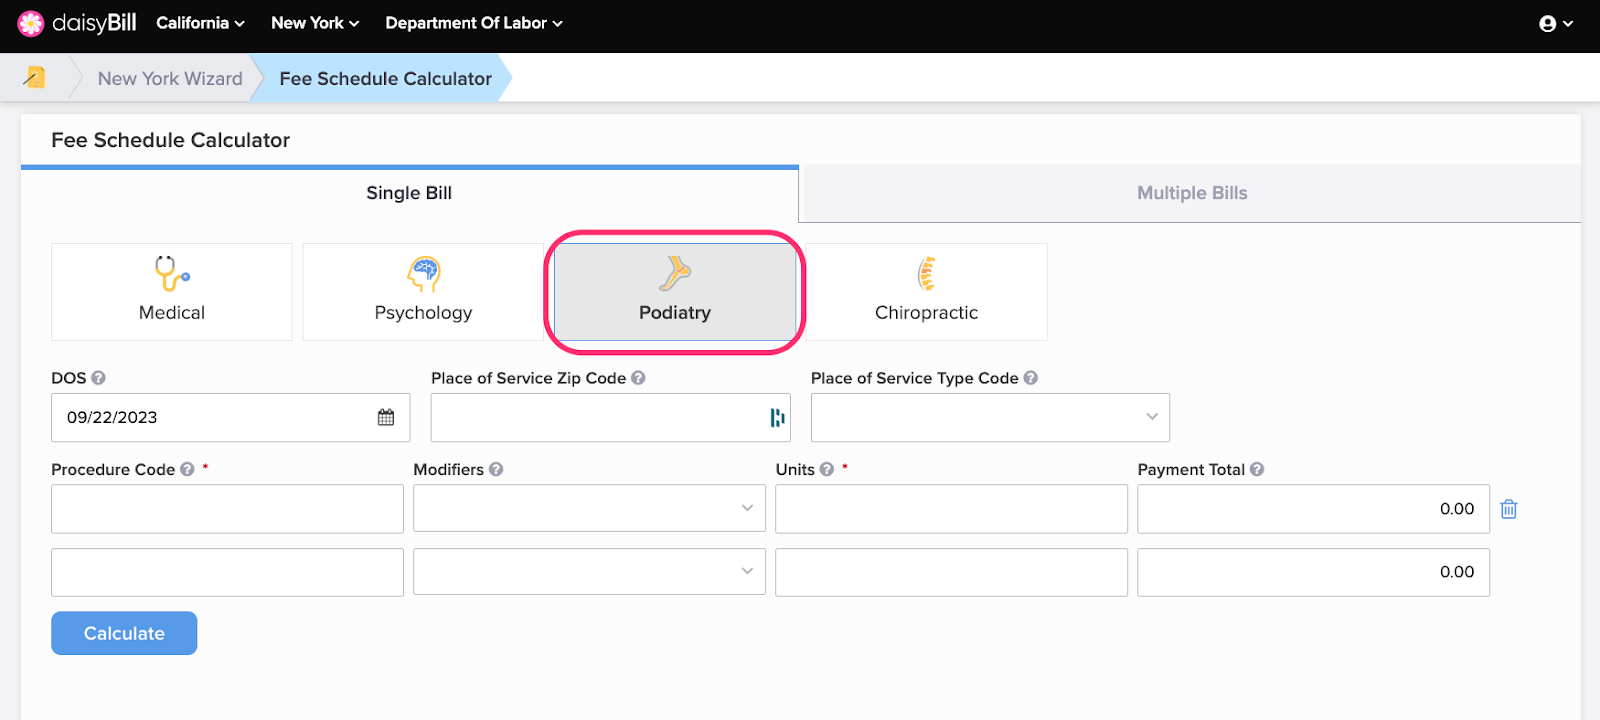Click help icon beside Place of Service Zip Code
The image size is (1600, 720).
click(x=638, y=378)
